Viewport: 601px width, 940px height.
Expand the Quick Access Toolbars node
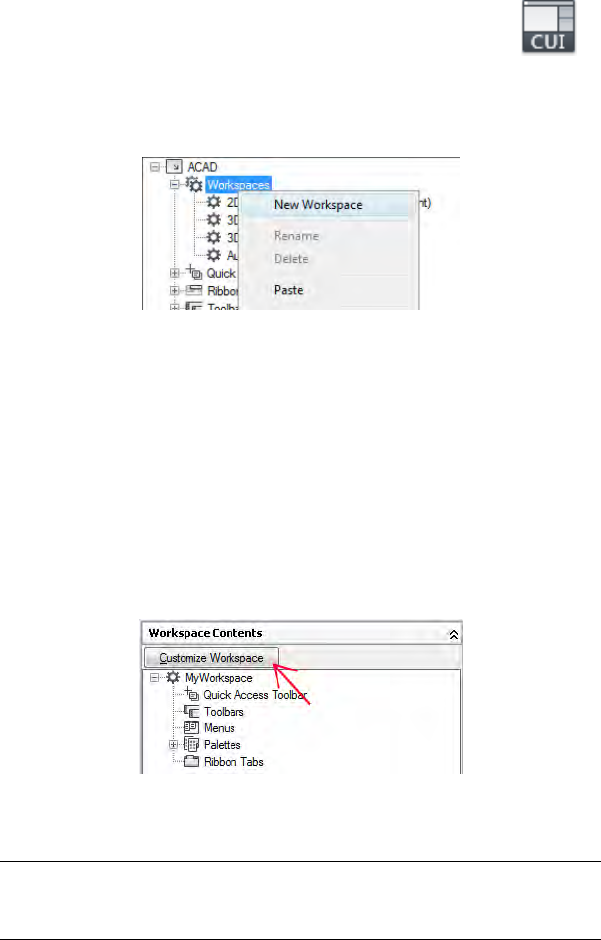point(174,273)
